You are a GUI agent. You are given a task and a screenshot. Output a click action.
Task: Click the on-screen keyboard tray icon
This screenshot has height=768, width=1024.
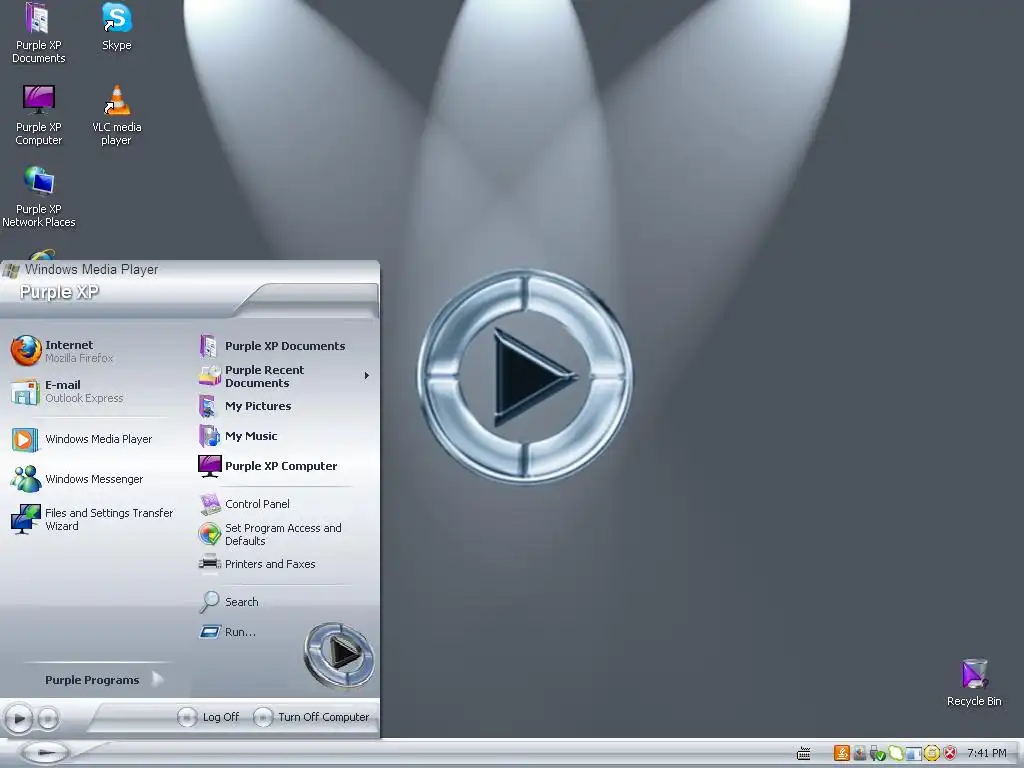tap(804, 754)
